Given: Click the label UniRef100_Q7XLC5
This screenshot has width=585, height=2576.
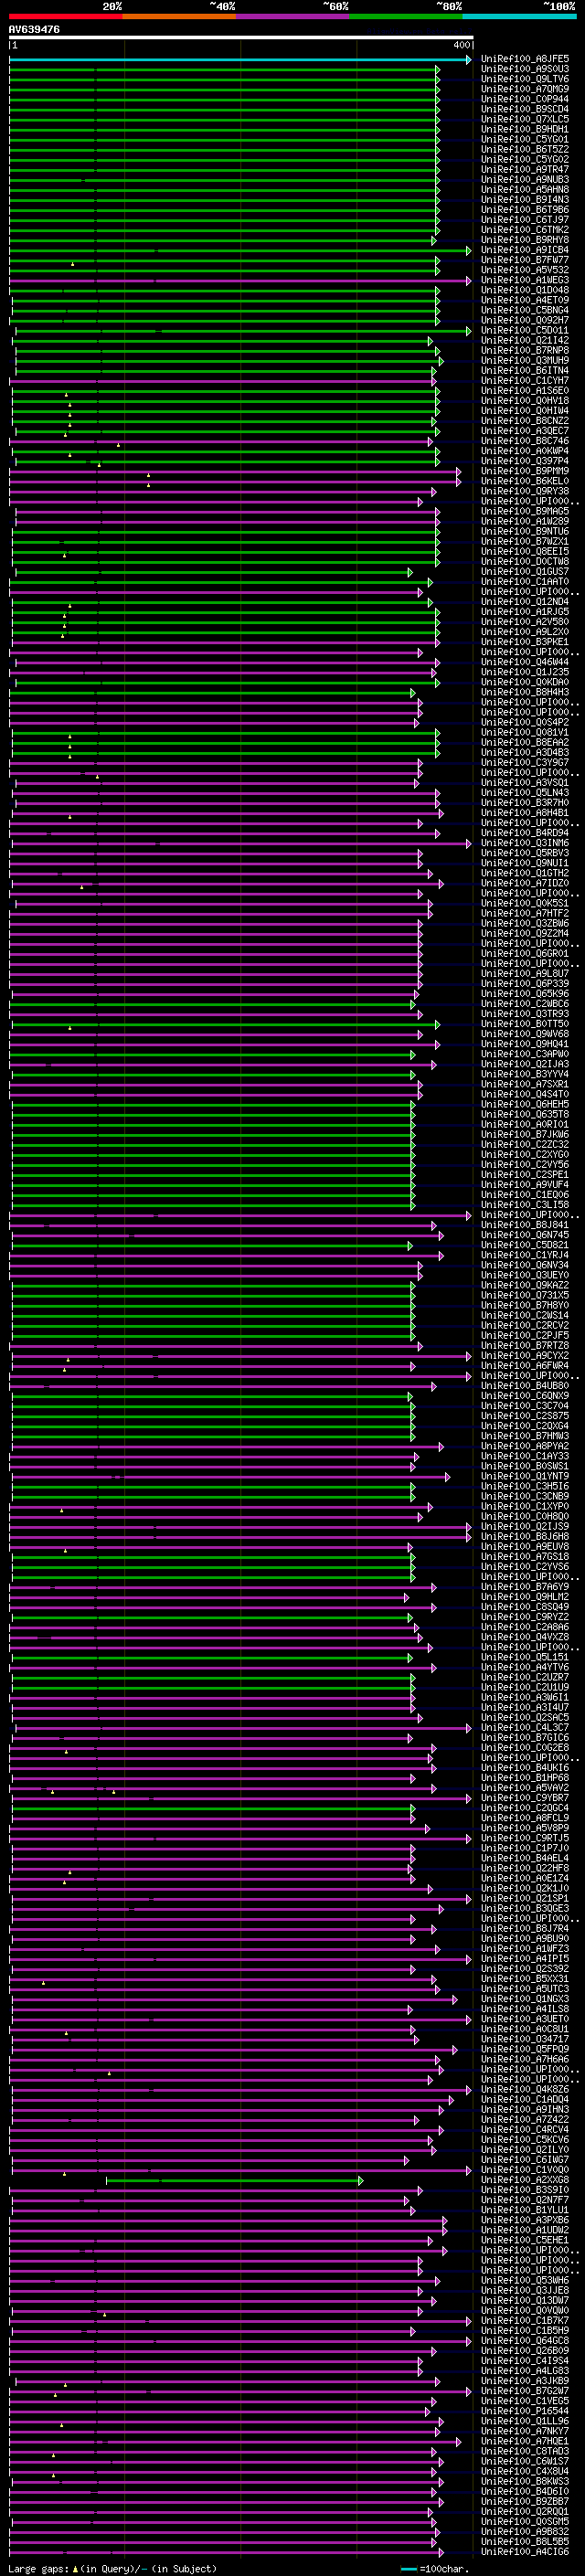Looking at the screenshot, I should tap(525, 120).
